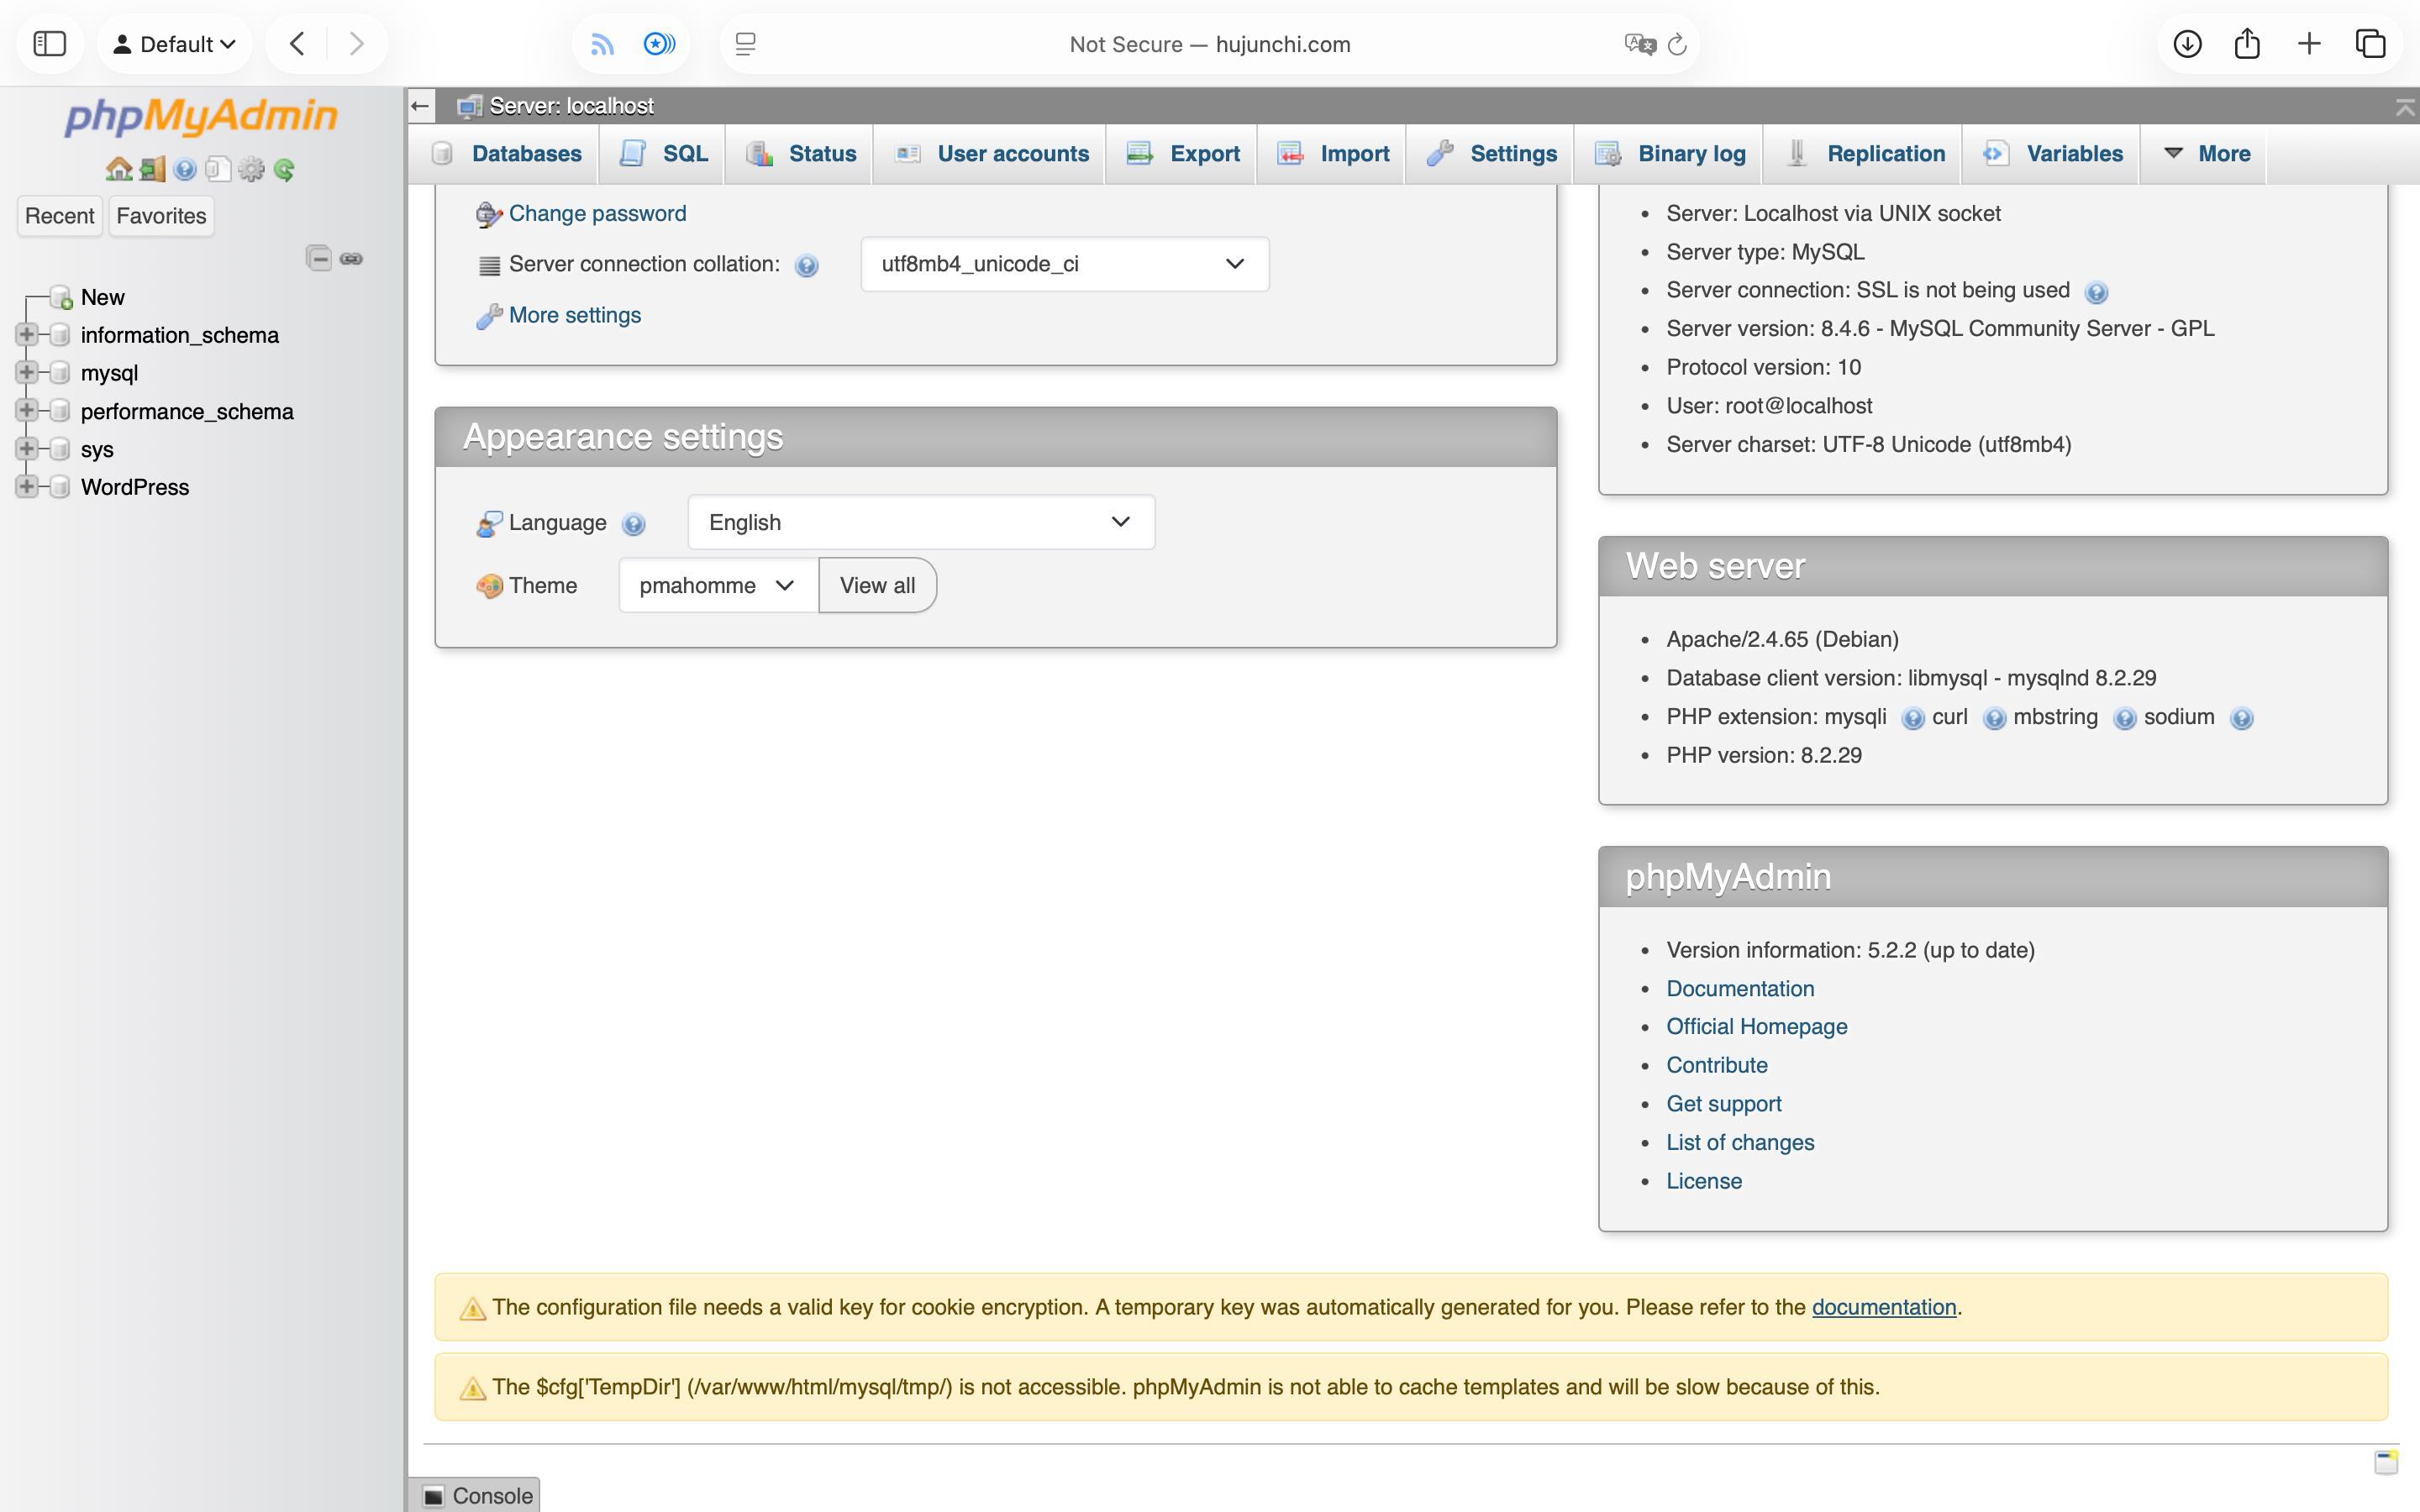Click the View all themes button
The width and height of the screenshot is (2420, 1512).
[x=877, y=585]
